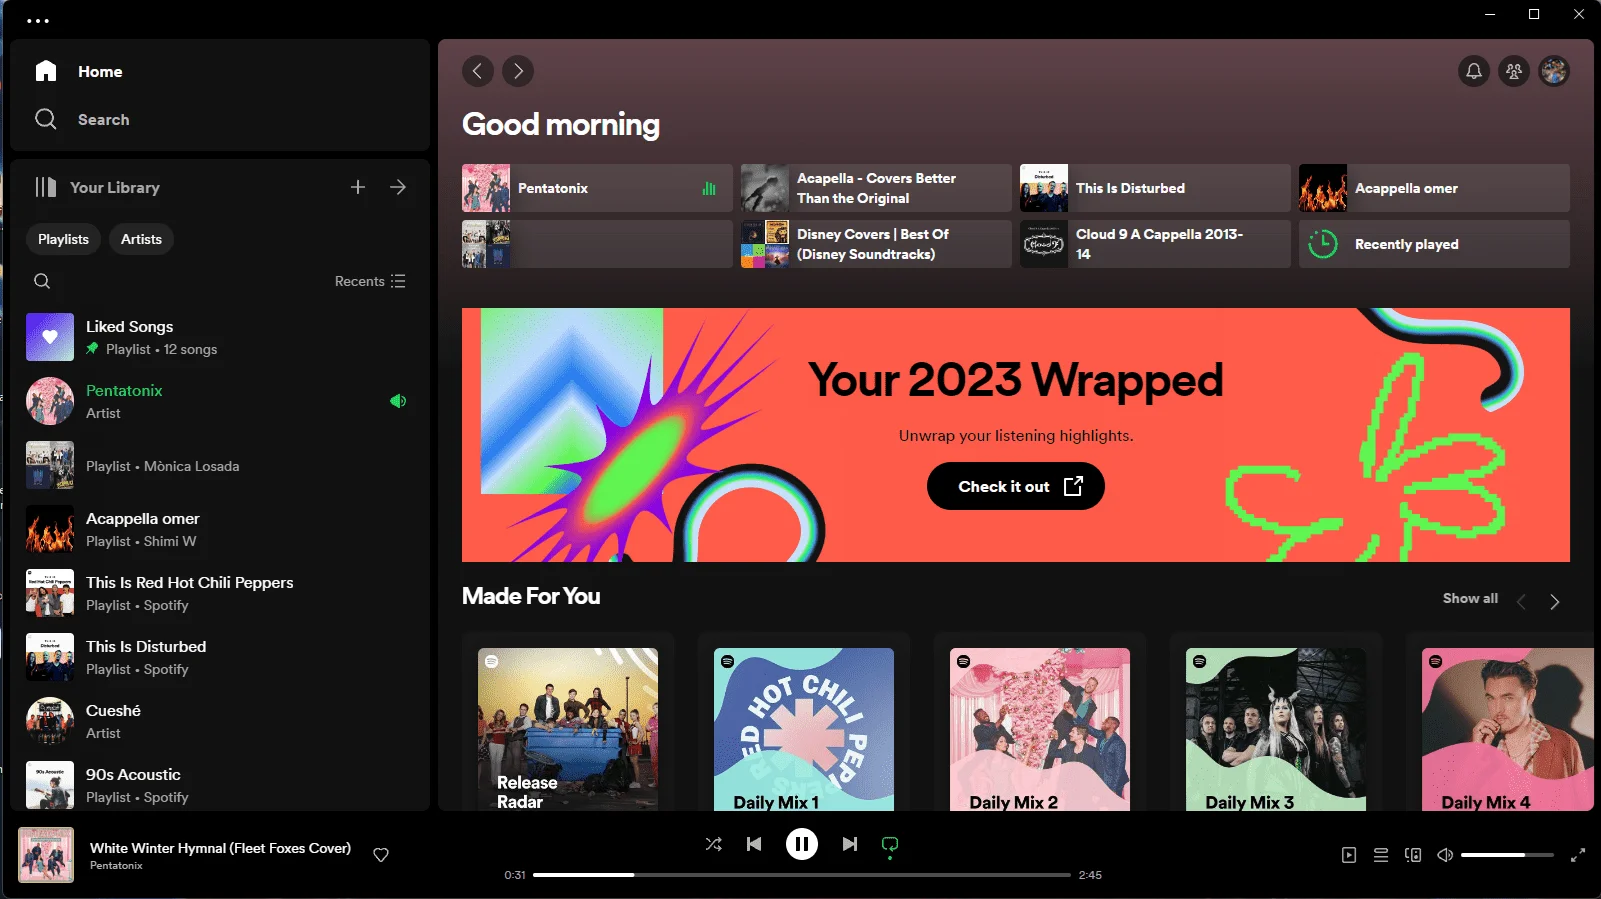Mute the volume
Screen dimensions: 1601x899
(x=1445, y=855)
